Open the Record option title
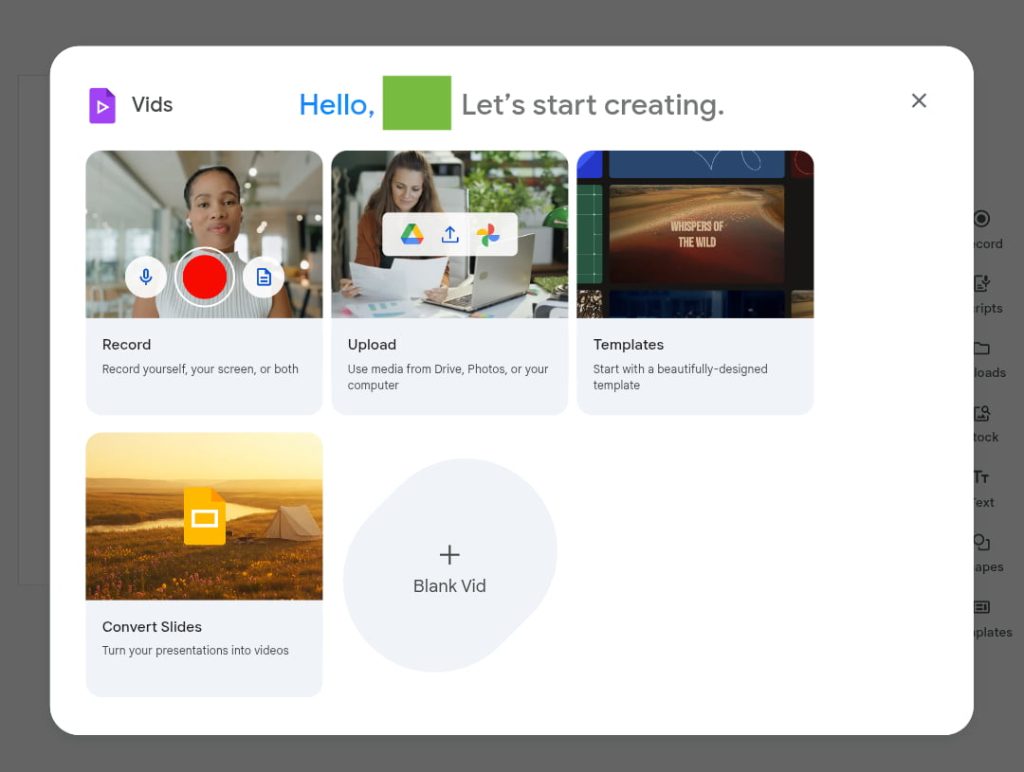 click(126, 345)
